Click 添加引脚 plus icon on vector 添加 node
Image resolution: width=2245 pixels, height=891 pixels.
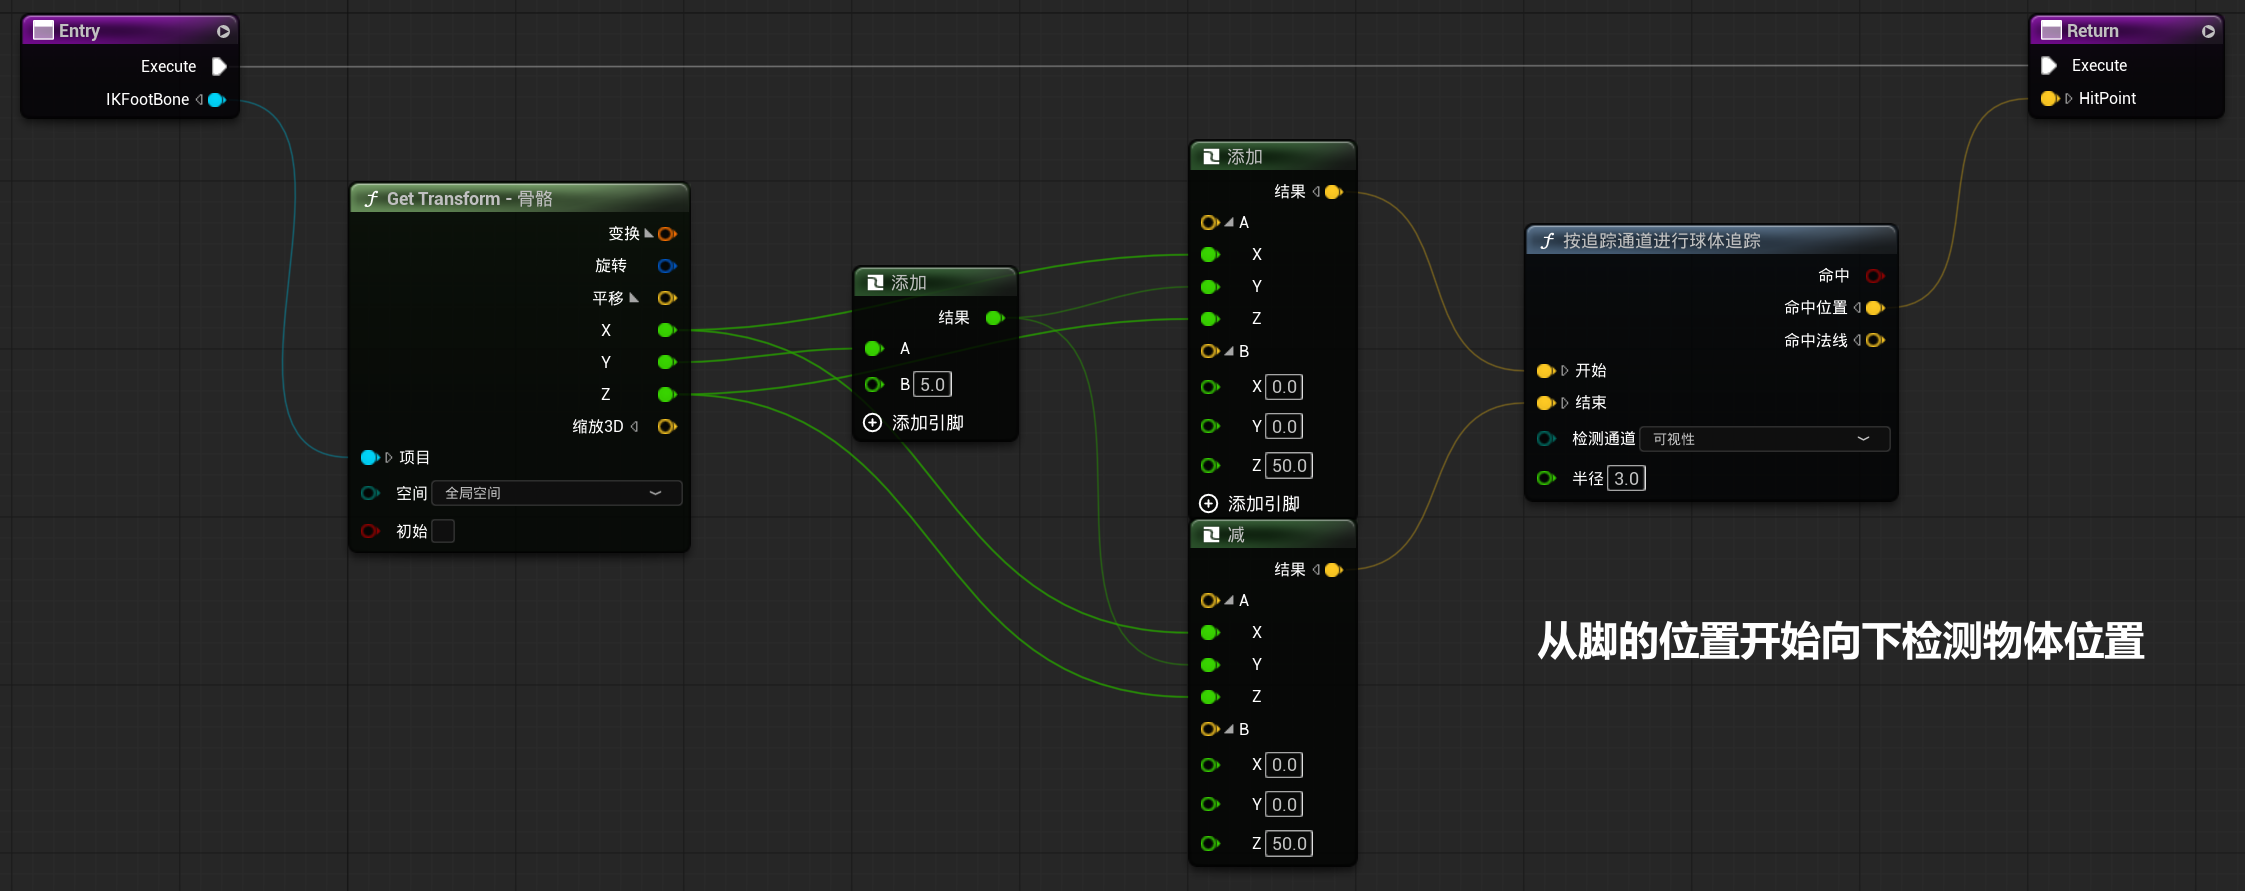(1209, 504)
